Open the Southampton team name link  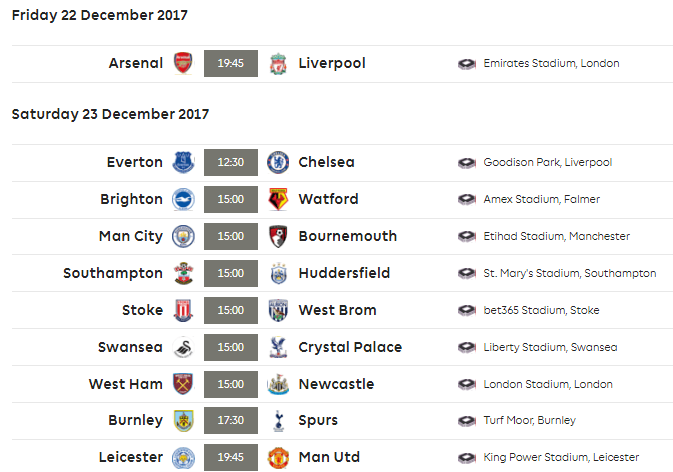113,273
